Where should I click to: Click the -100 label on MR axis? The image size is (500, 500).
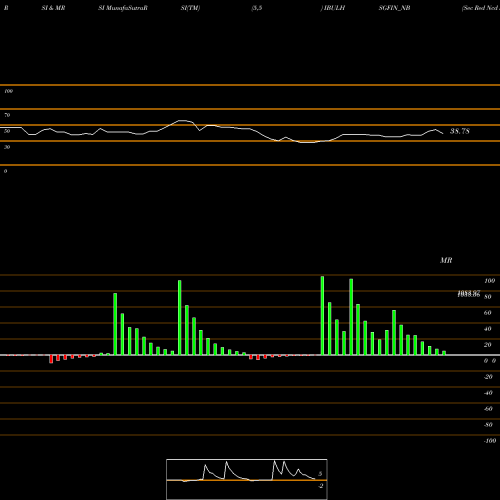point(490,441)
